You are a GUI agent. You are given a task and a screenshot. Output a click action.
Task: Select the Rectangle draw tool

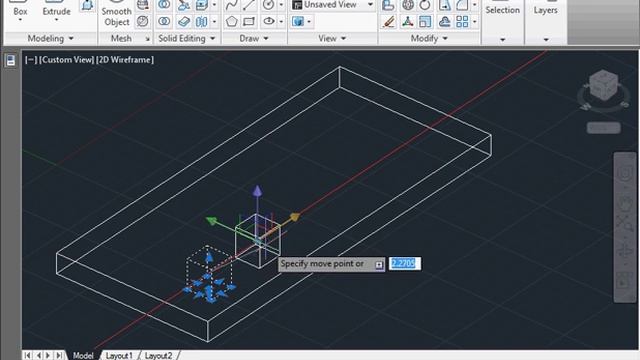pyautogui.click(x=249, y=21)
